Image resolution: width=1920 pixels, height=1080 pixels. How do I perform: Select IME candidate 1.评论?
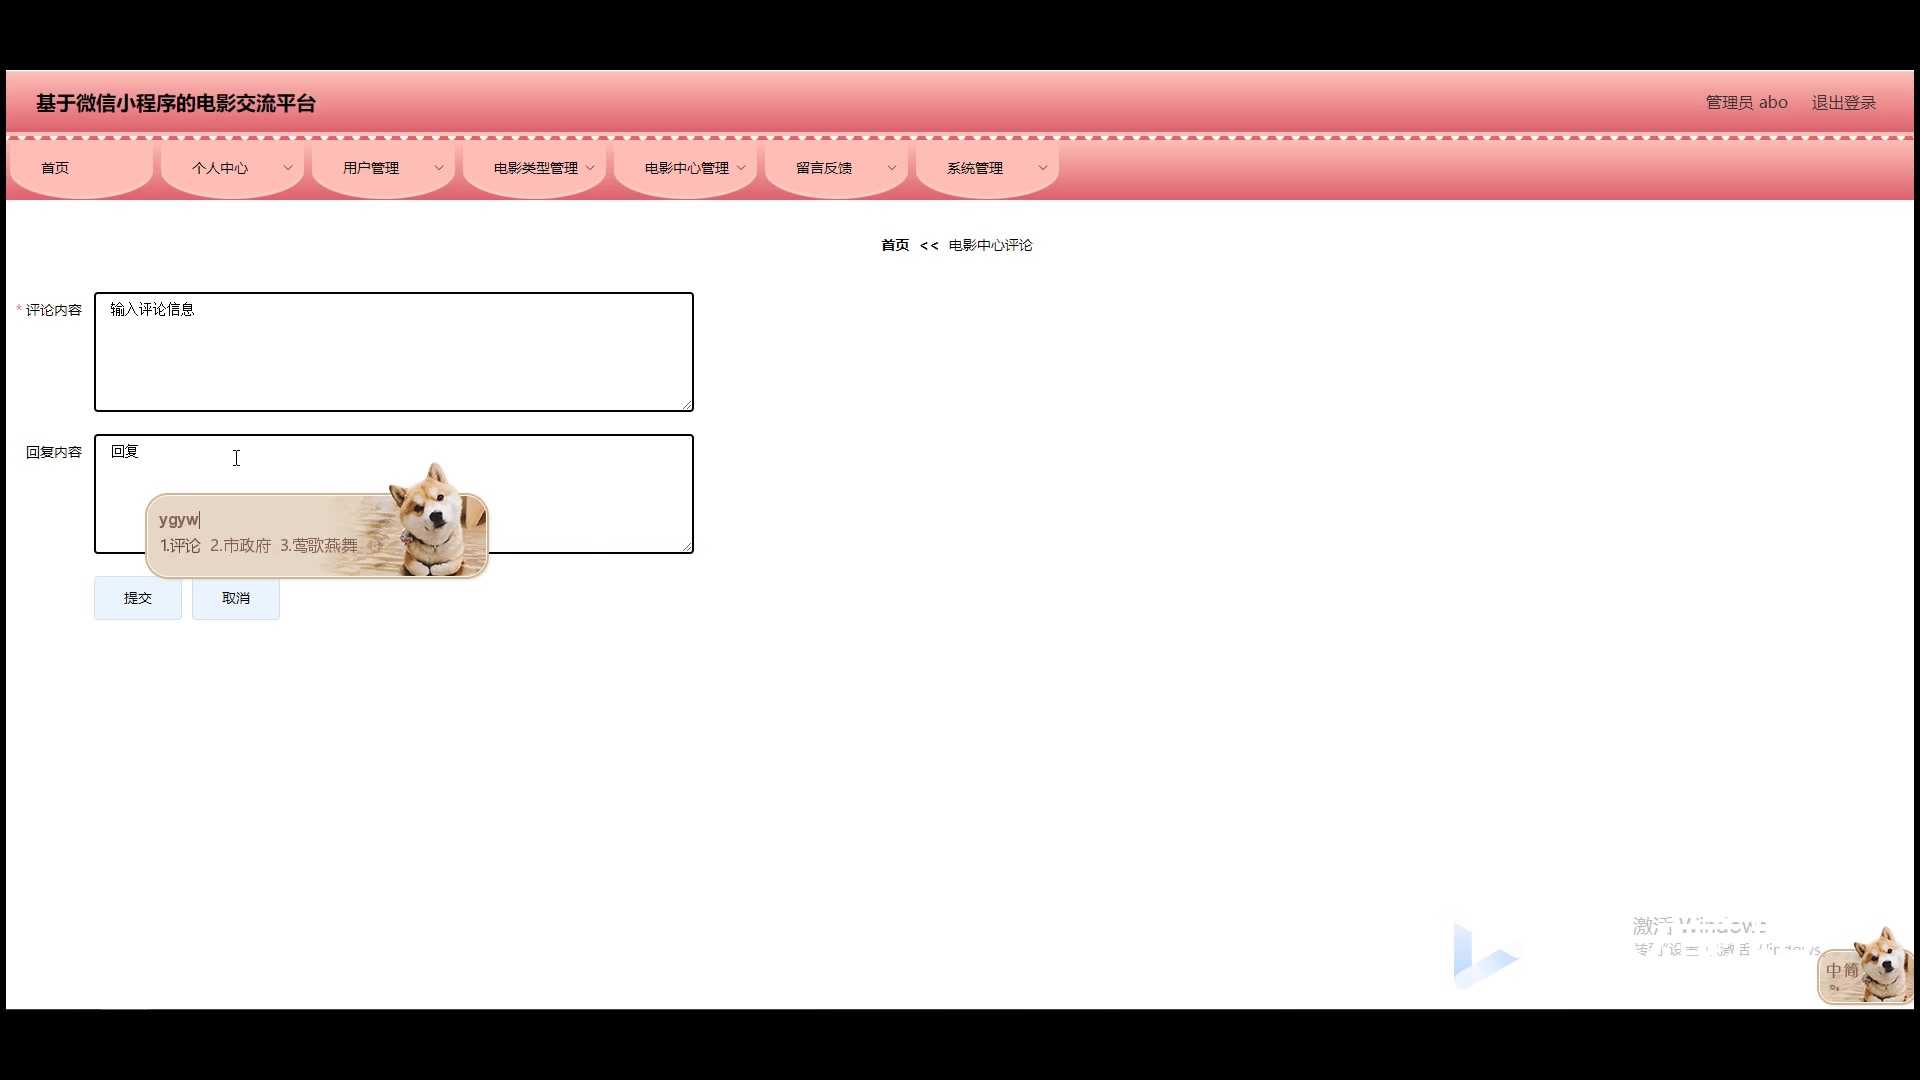coord(181,546)
